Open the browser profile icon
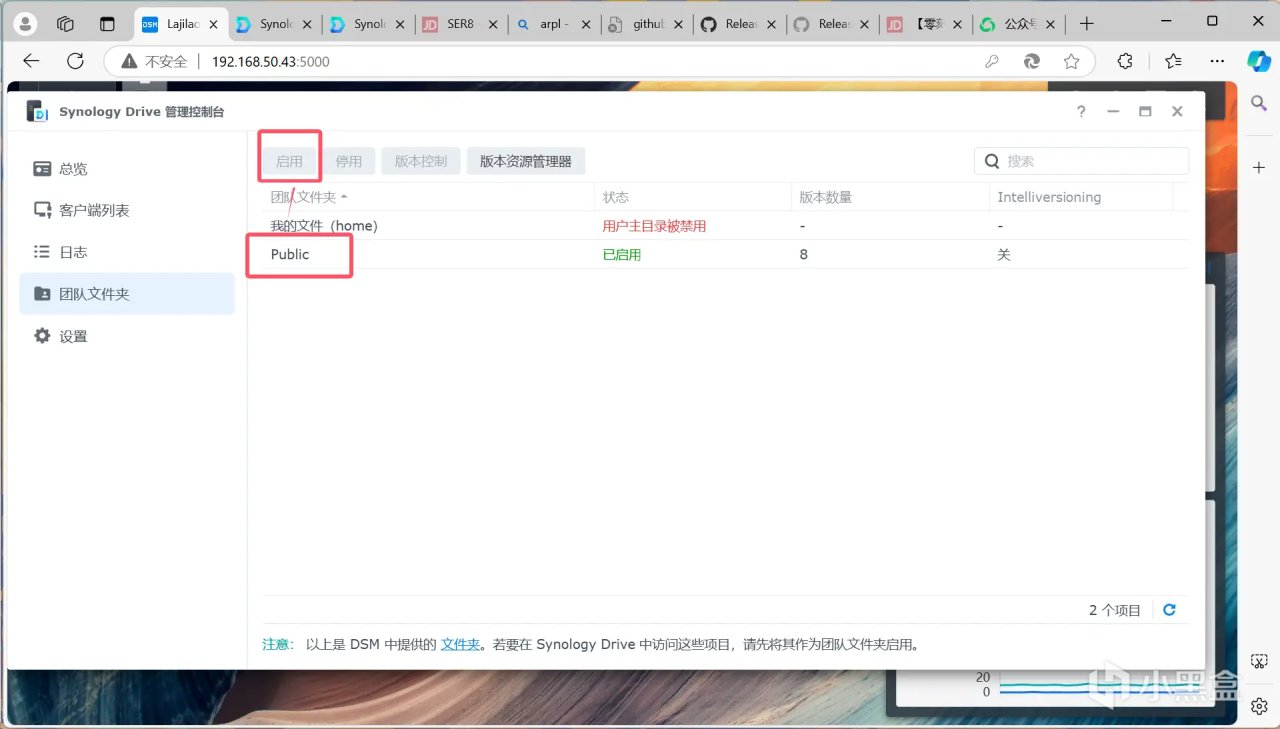 pyautogui.click(x=27, y=24)
